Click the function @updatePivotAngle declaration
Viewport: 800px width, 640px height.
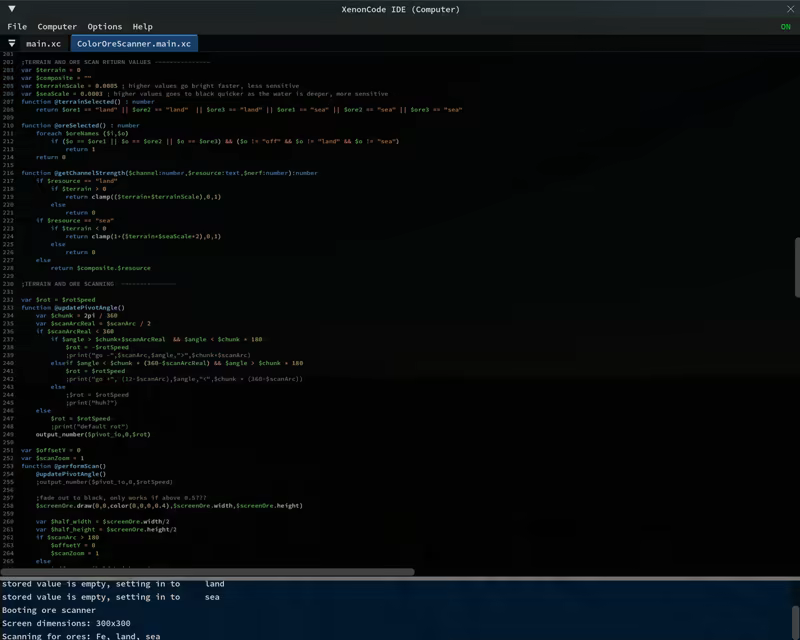73,308
